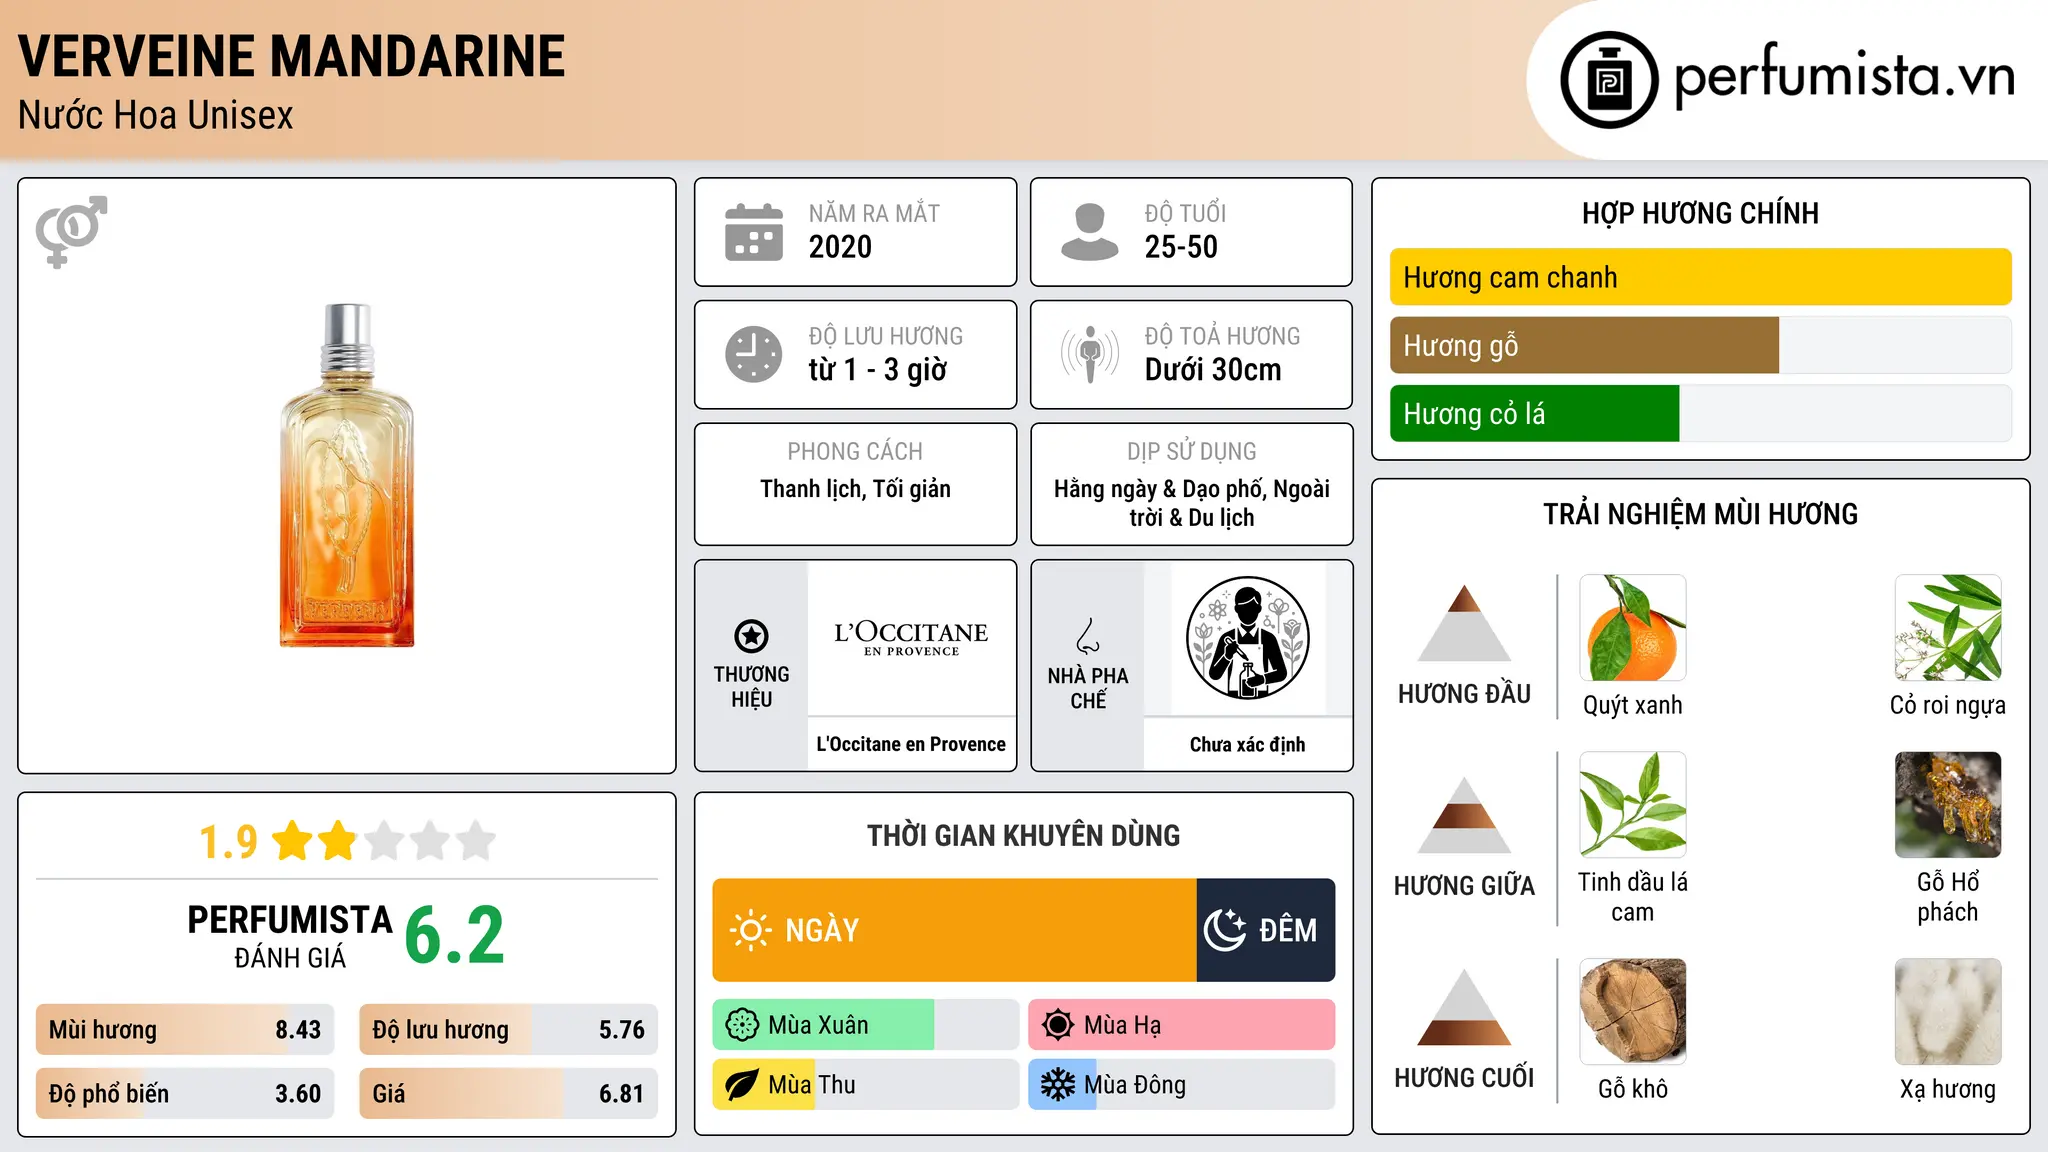Click the occasion text Hằng ngày & Dạo phố
The image size is (2048, 1152).
(x=1163, y=489)
